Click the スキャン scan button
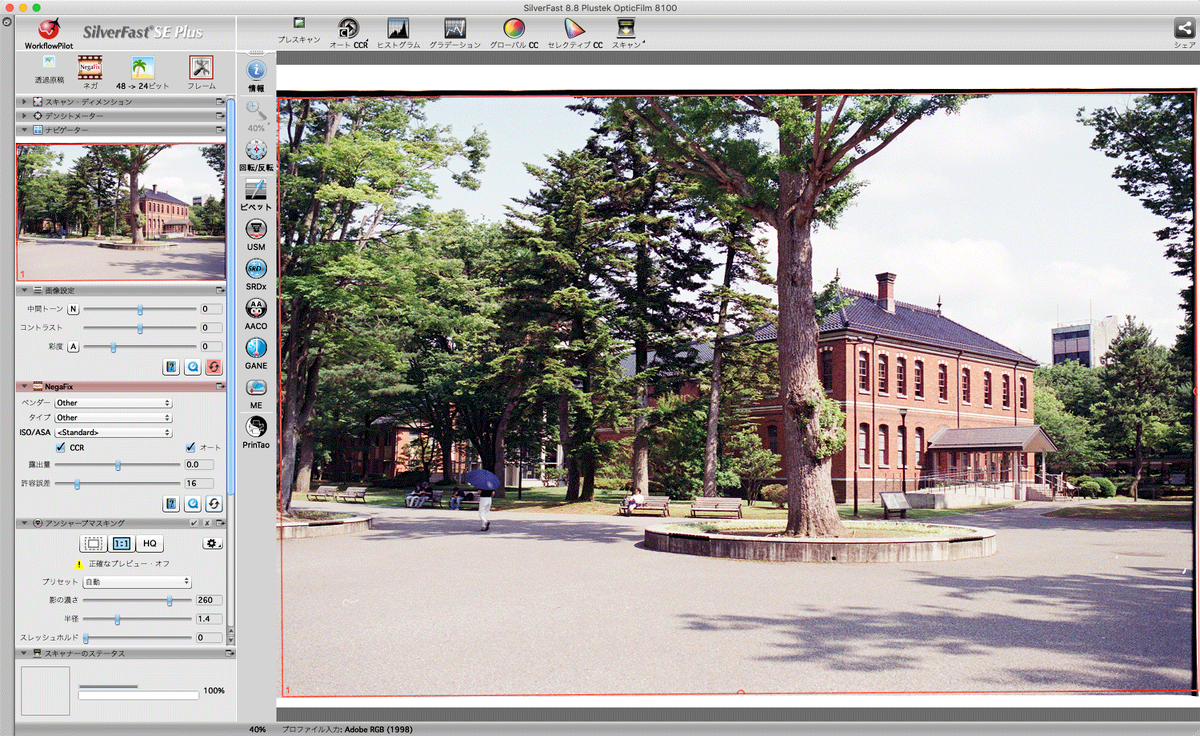Viewport: 1200px width, 736px height. [x=628, y=29]
